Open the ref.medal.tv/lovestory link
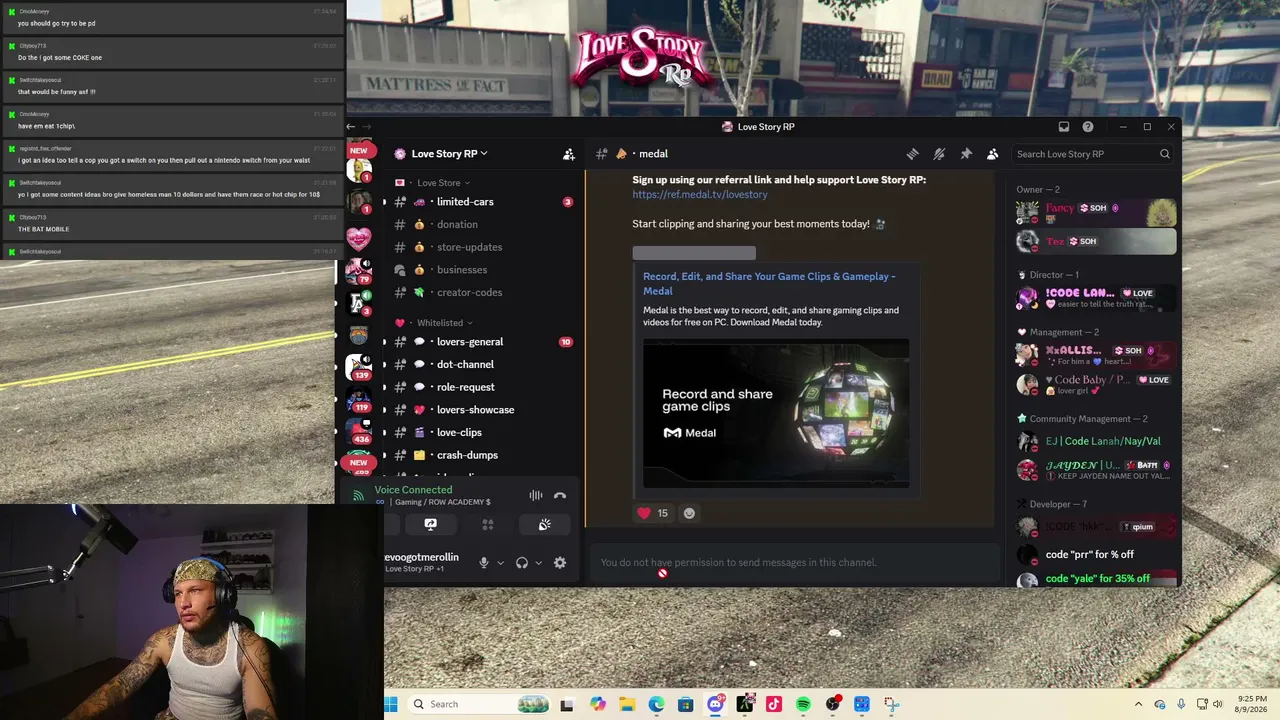Viewport: 1280px width, 720px height. pyautogui.click(x=700, y=194)
